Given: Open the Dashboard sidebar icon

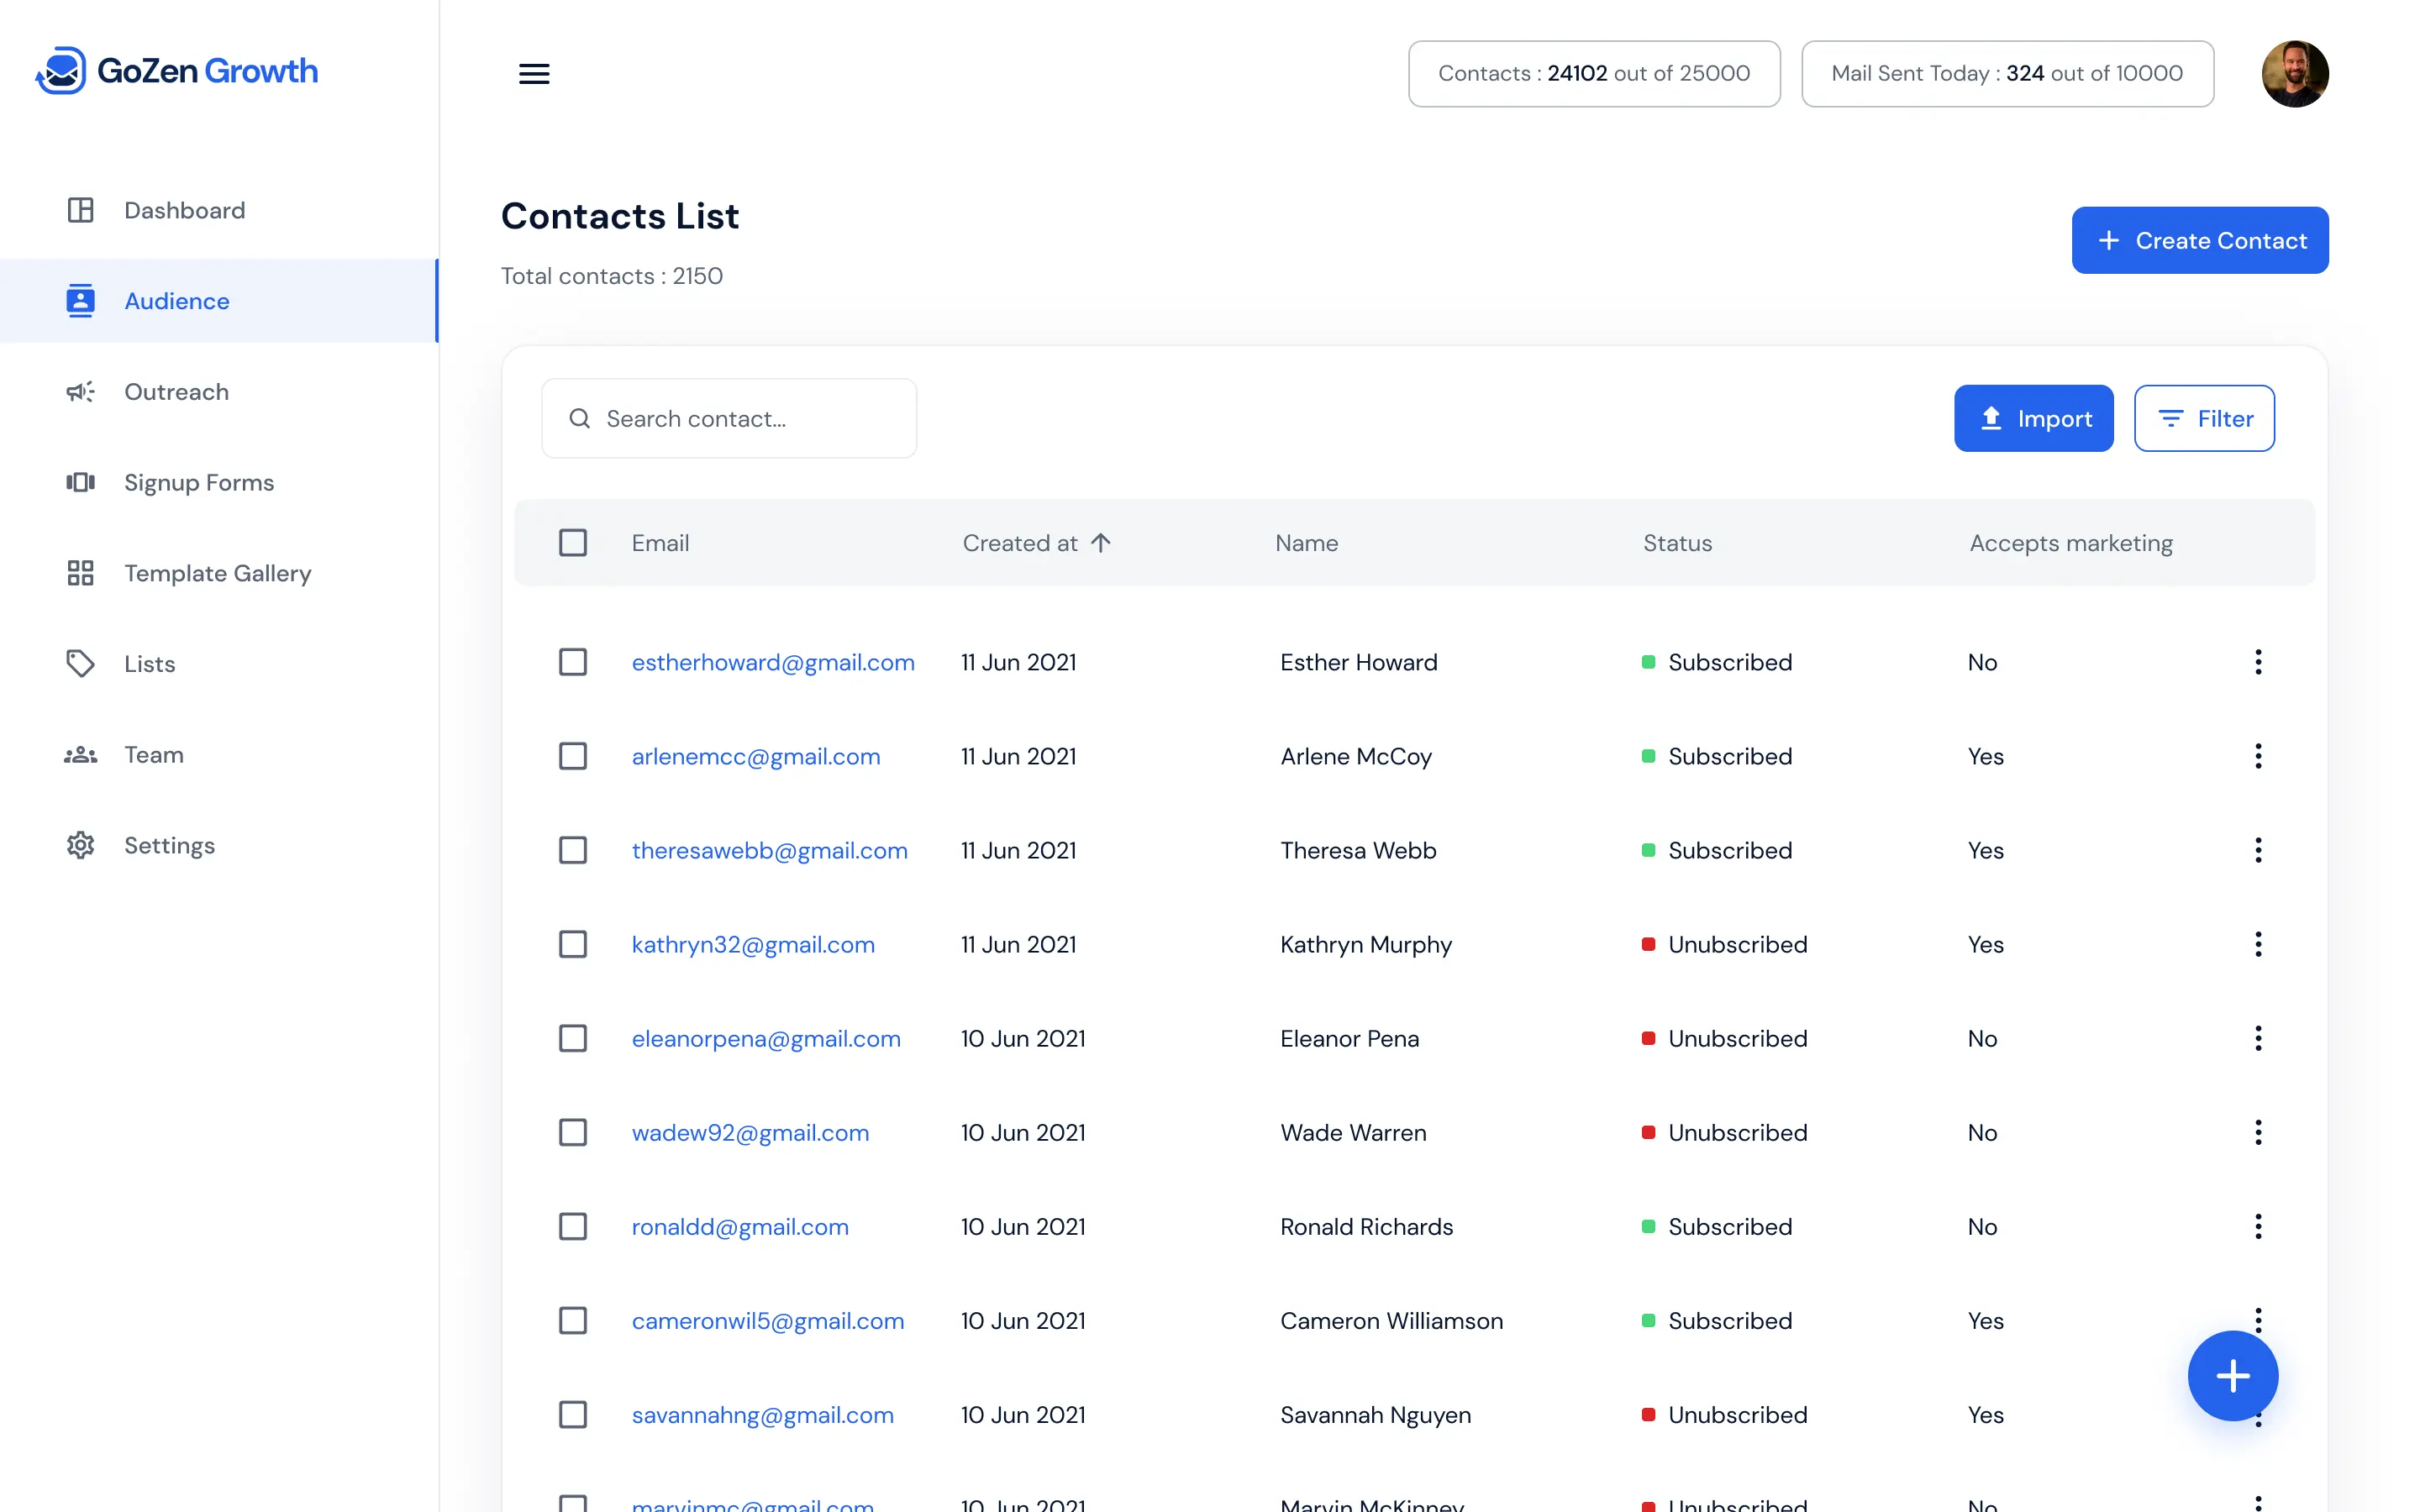Looking at the screenshot, I should [80, 210].
